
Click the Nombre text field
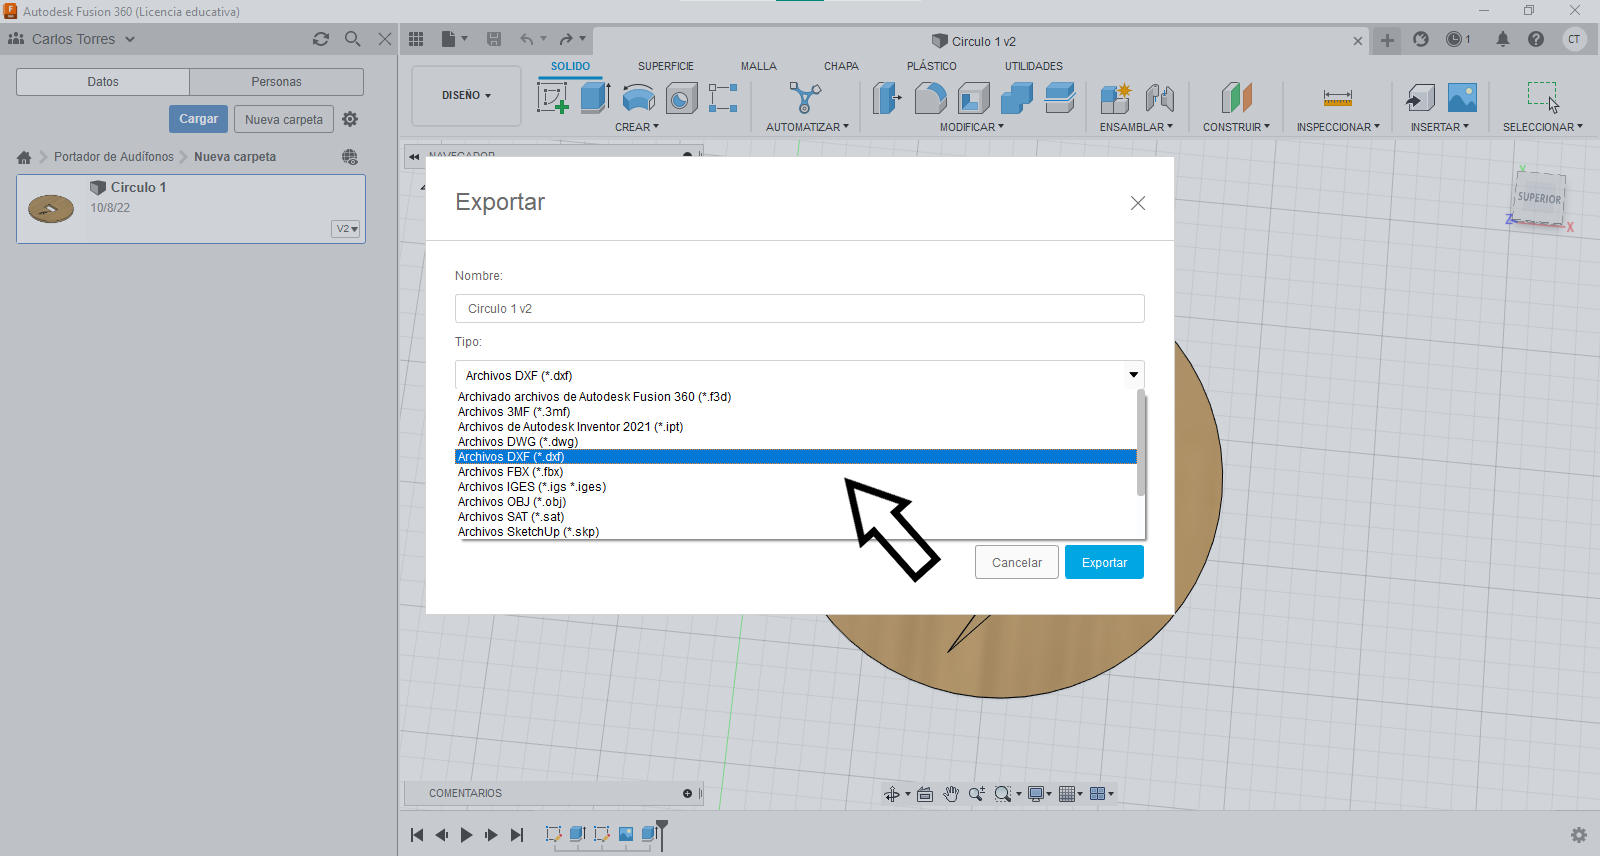coord(799,308)
